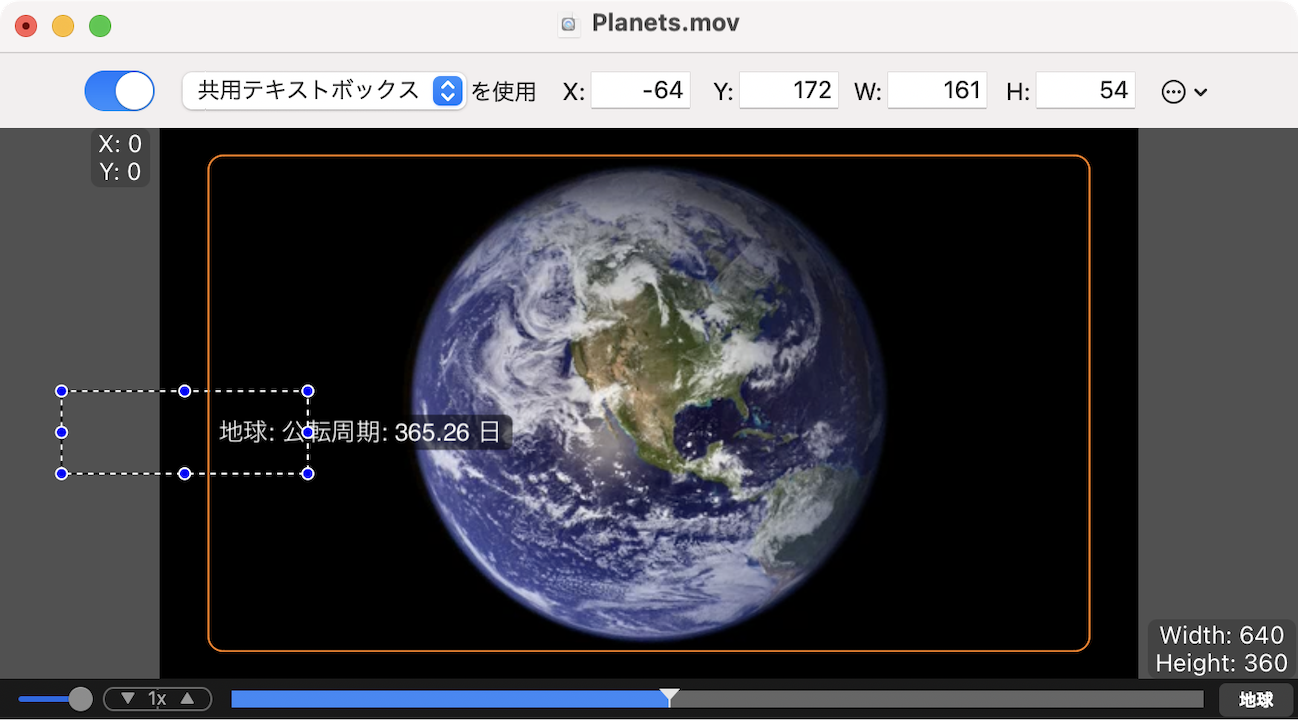The height and width of the screenshot is (720, 1298).
Task: Click the bottom-middle handle of the selection box
Action: pos(185,473)
